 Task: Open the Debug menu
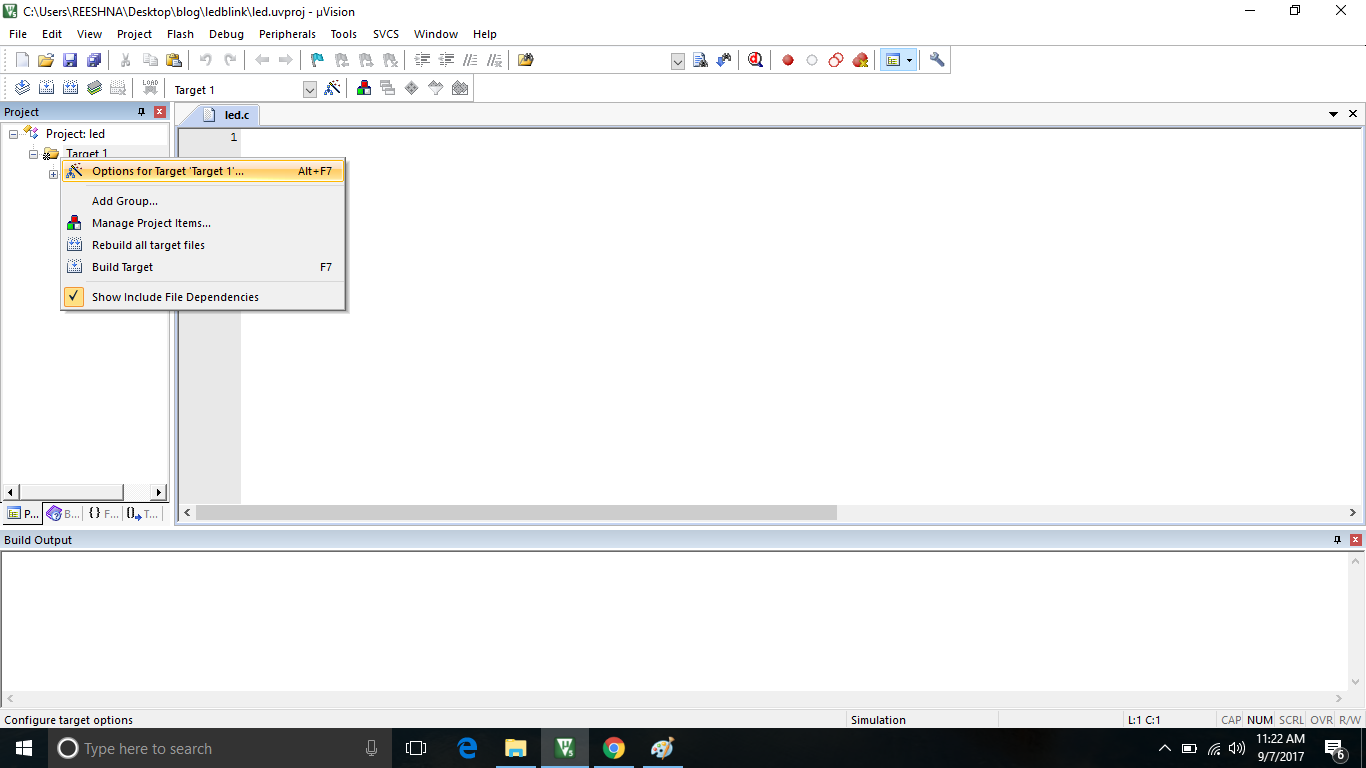coord(226,34)
